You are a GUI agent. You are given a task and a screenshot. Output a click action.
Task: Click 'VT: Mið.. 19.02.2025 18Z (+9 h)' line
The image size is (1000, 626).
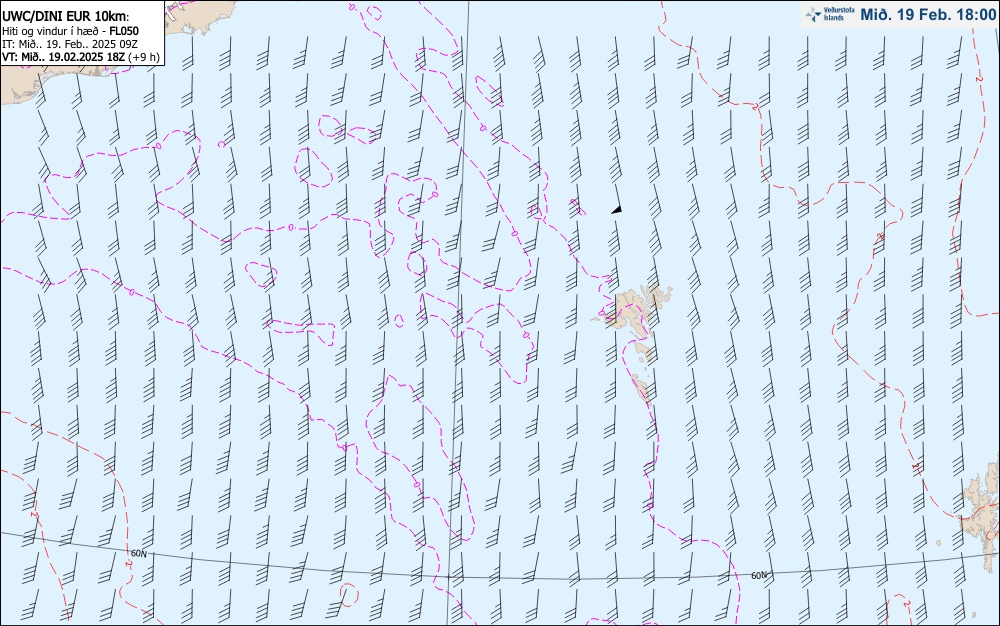80,57
